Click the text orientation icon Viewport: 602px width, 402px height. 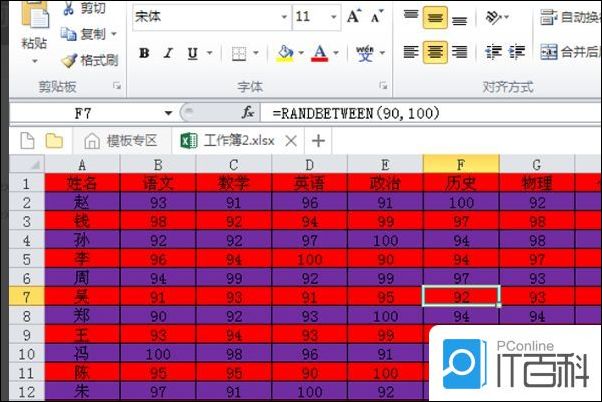tap(494, 17)
